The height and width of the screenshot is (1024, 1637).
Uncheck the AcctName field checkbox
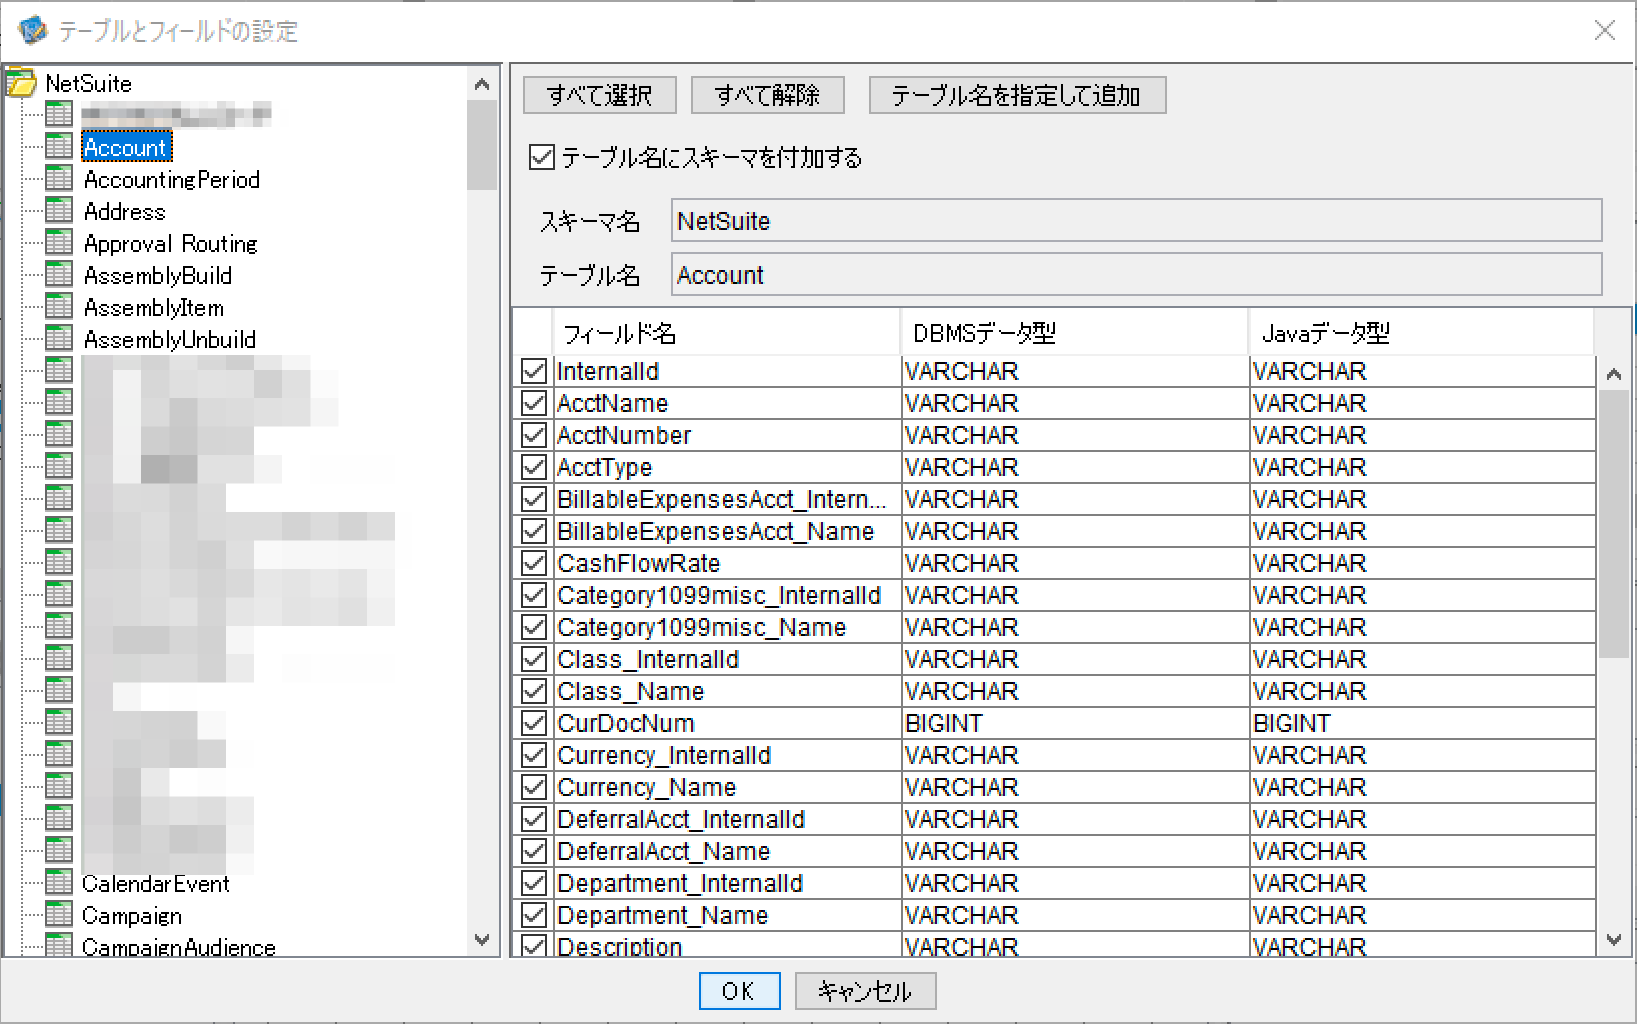coord(534,403)
